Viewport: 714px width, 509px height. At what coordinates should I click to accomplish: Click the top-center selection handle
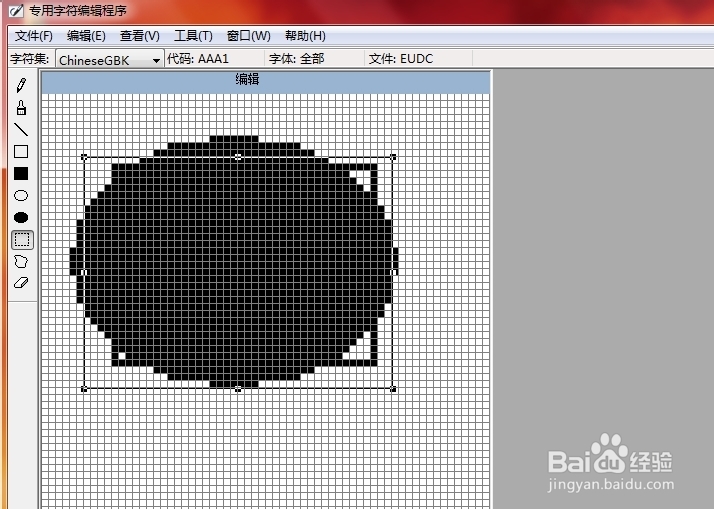238,157
